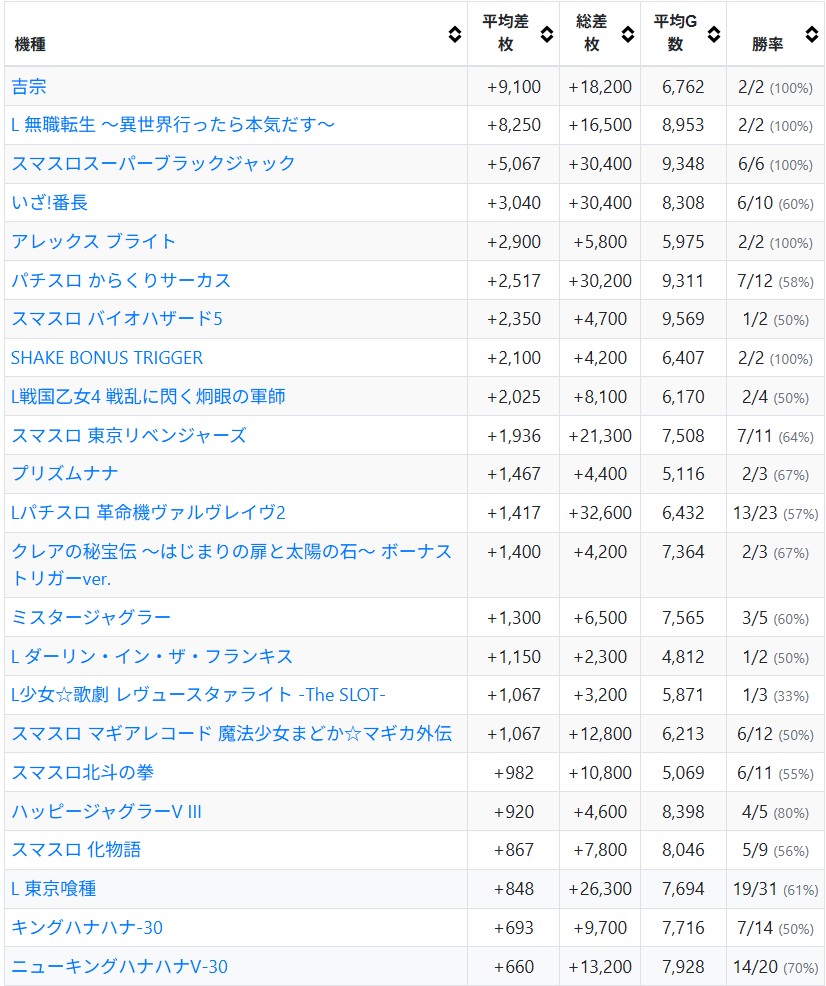Select the 19/31 (61%) win rate cell
Viewport: 826px width, 986px height.
[775, 890]
